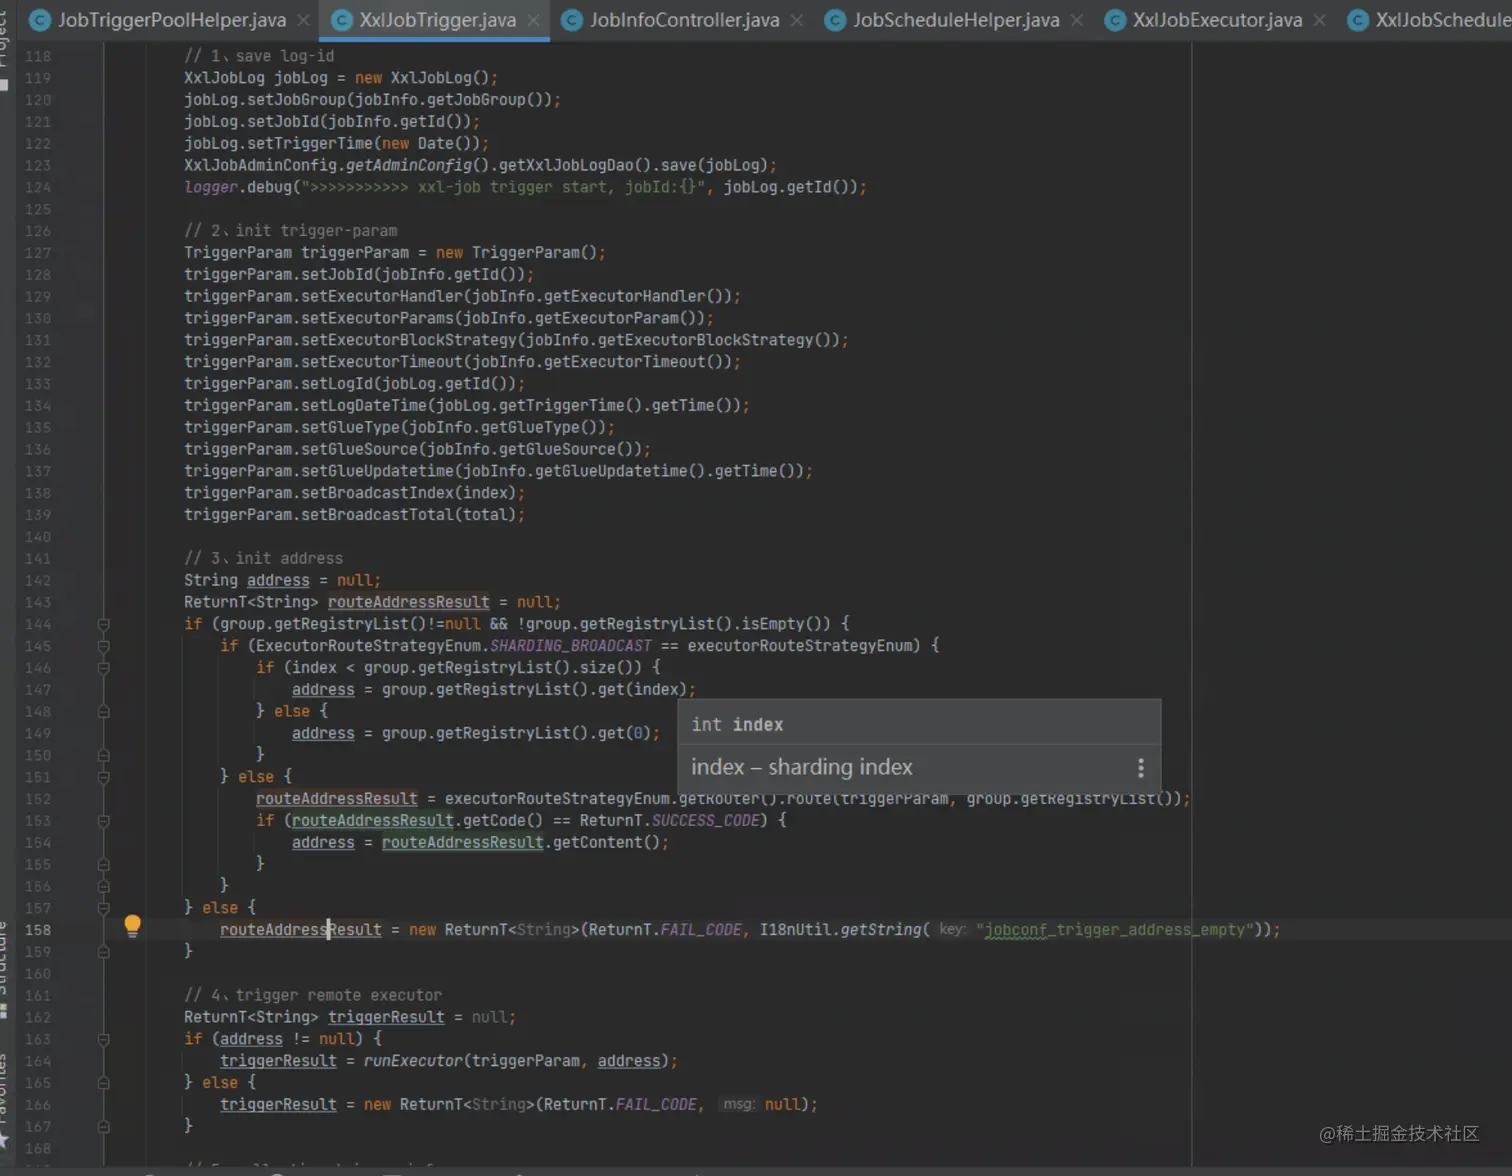Image resolution: width=1512 pixels, height=1176 pixels.
Task: Click SUCCESS_CODE on line 153
Action: coord(706,821)
